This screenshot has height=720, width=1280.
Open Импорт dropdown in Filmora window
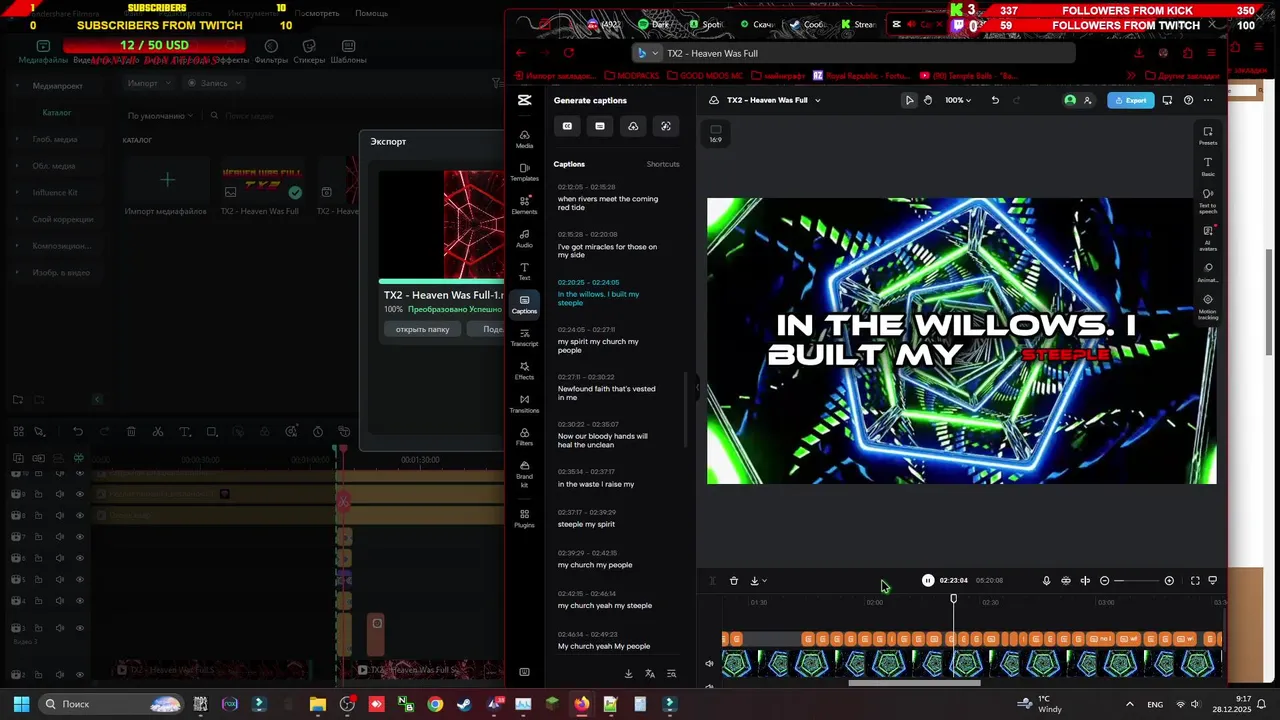(x=150, y=83)
